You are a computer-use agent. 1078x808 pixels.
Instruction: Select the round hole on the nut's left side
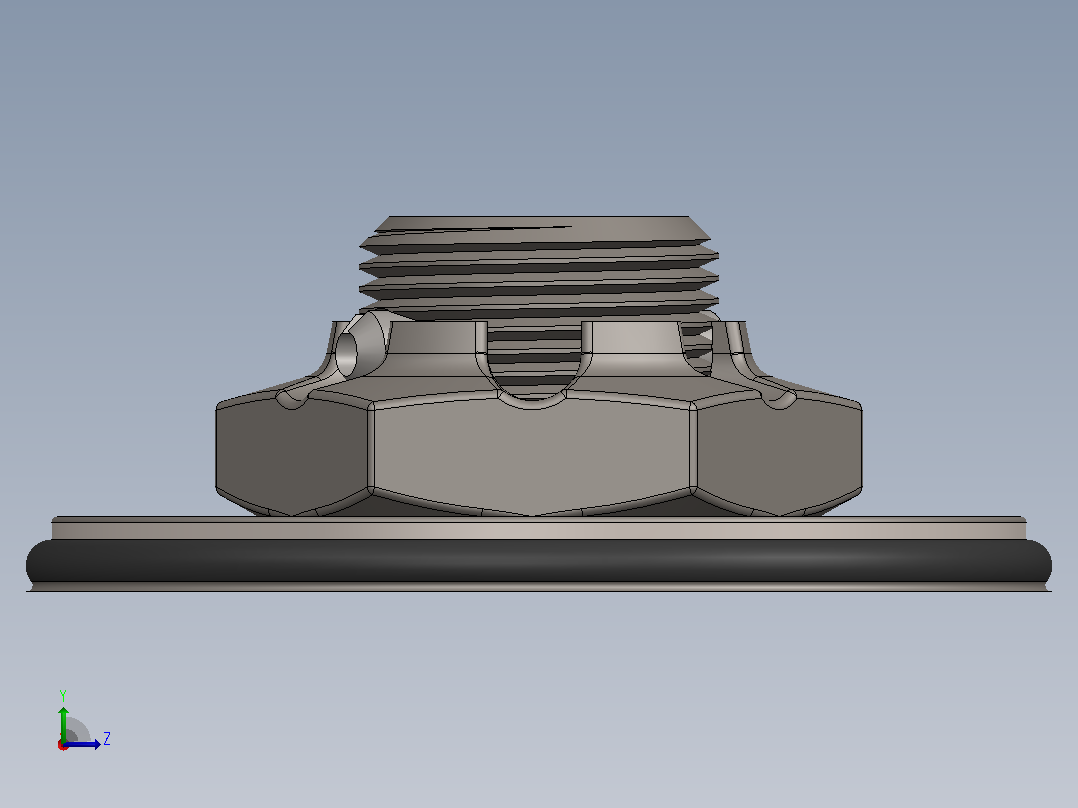(x=346, y=356)
